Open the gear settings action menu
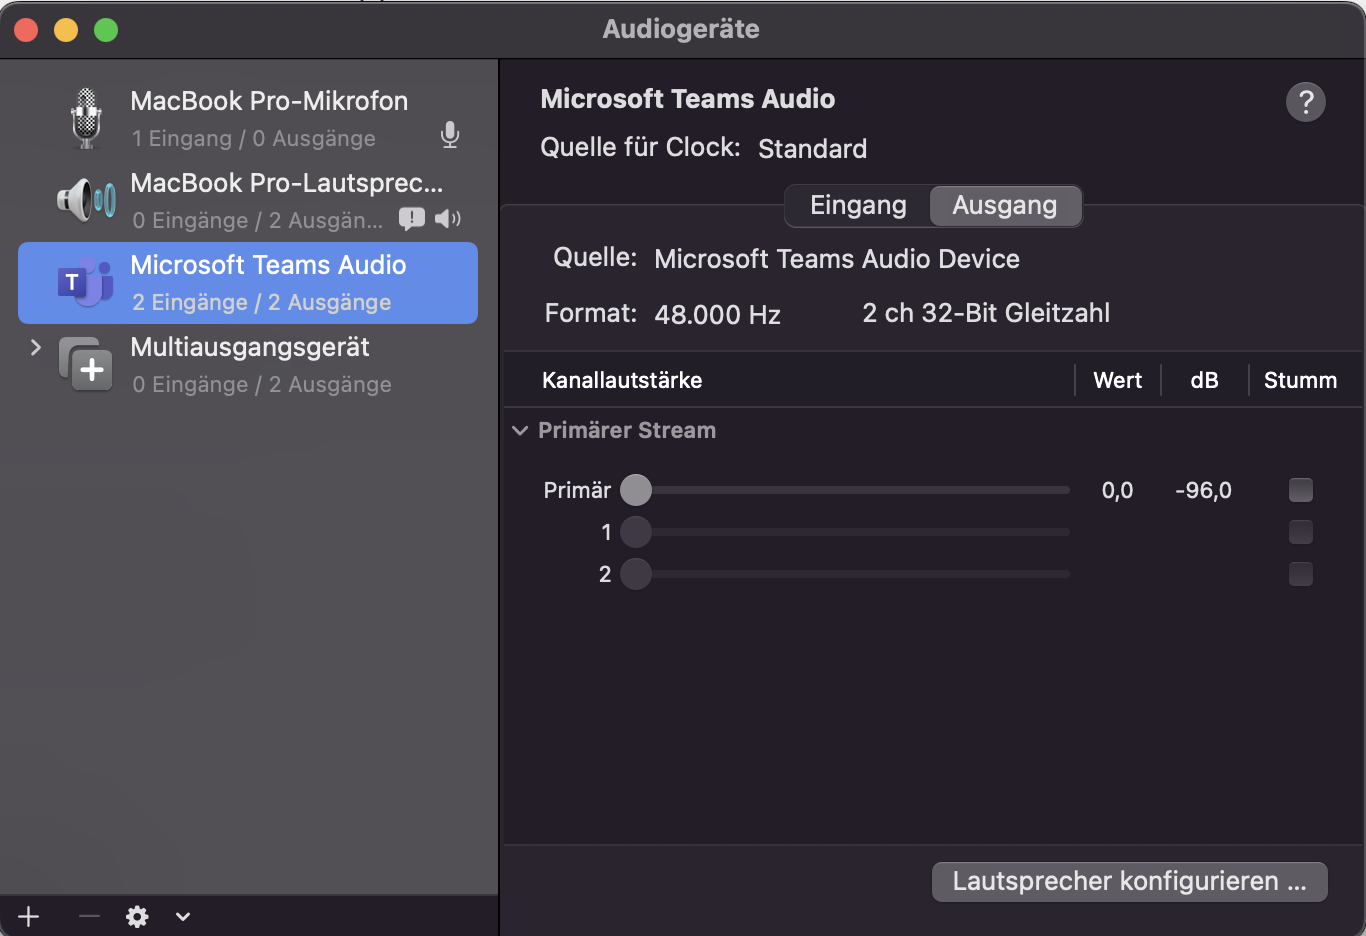 138,916
